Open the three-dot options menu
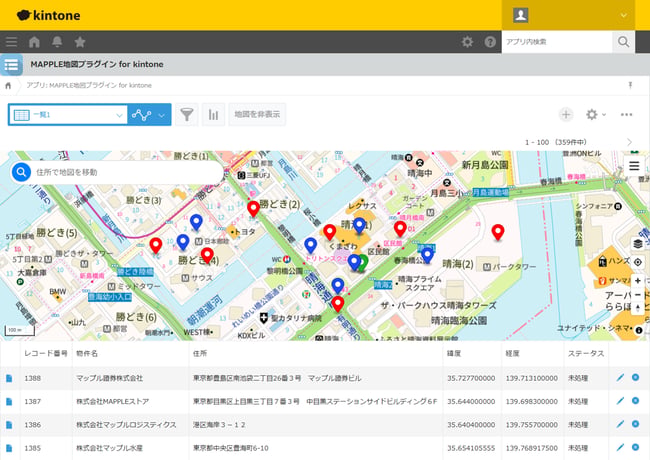 point(626,115)
